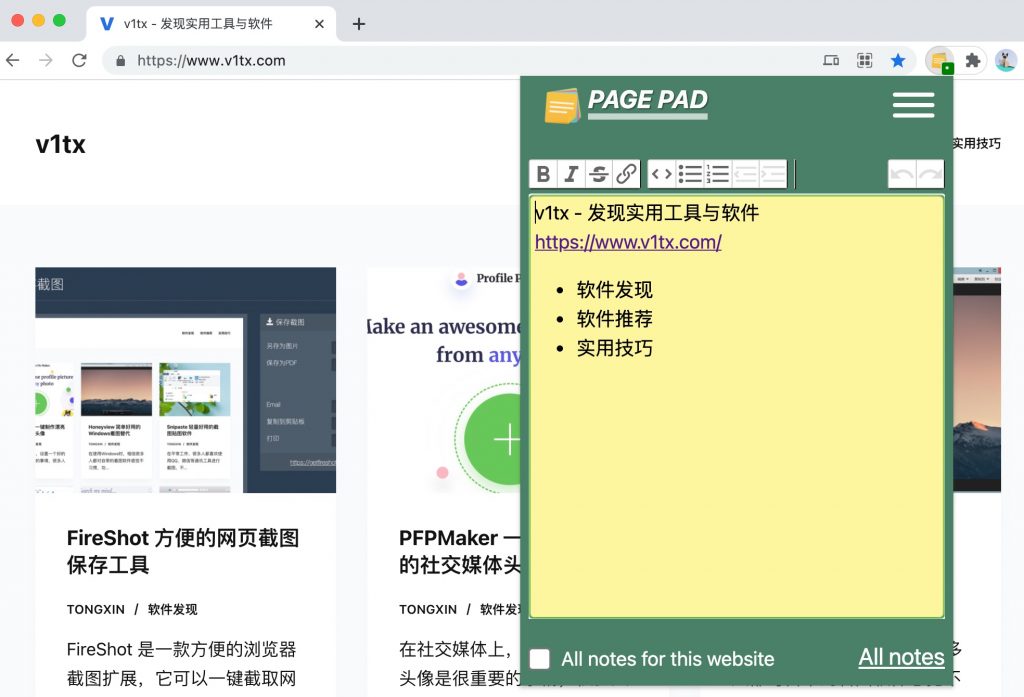Image resolution: width=1024 pixels, height=697 pixels.
Task: Click the QR code icon in address bar
Action: tap(865, 61)
